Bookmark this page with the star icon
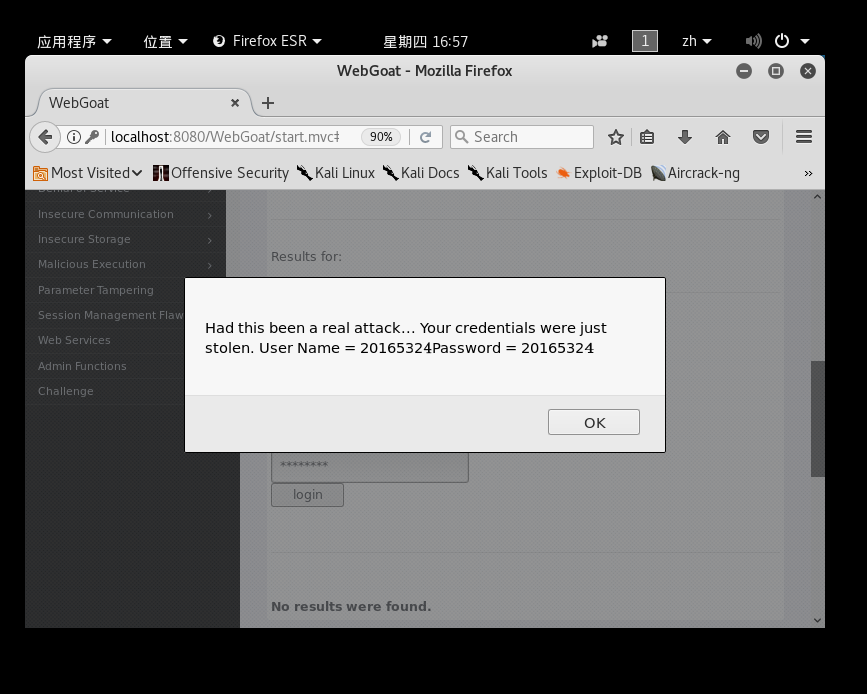 click(615, 137)
